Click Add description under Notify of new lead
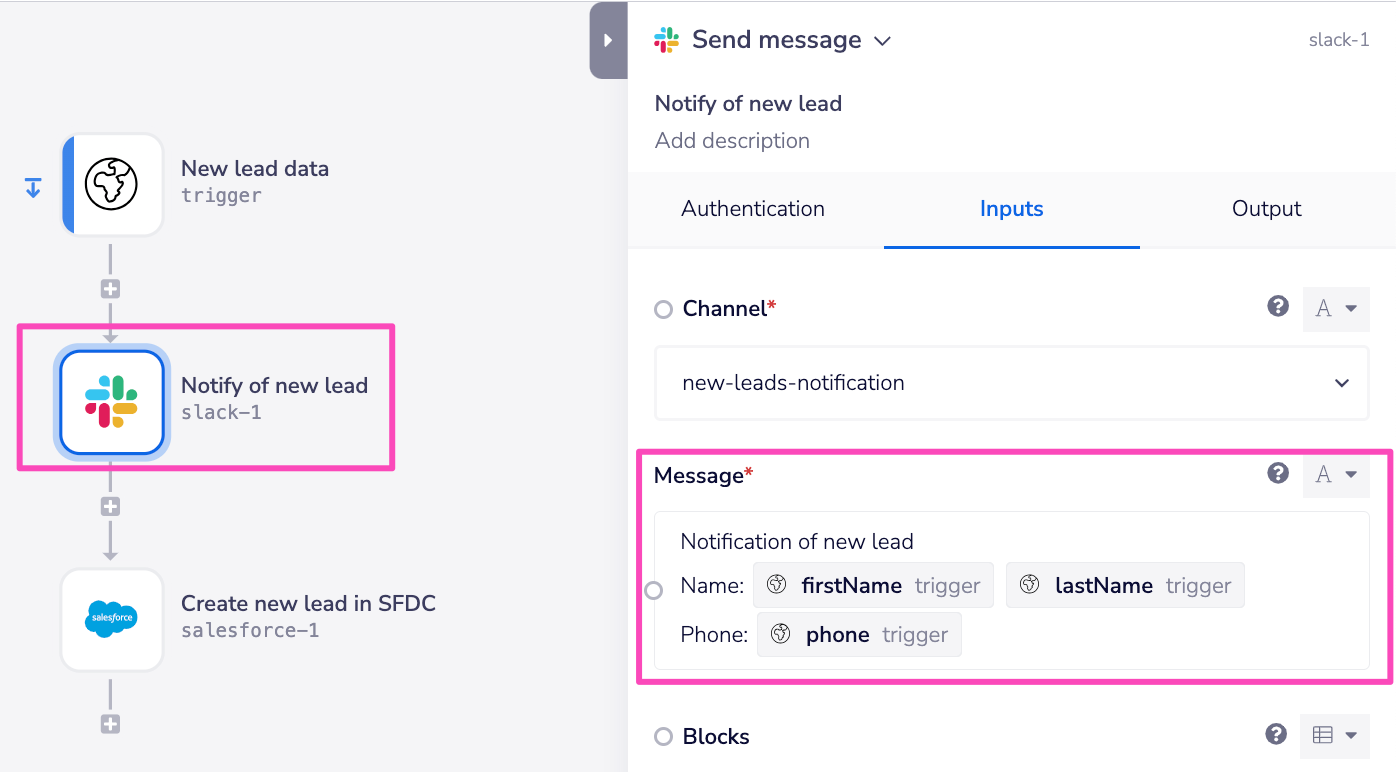1396x772 pixels. [x=732, y=141]
